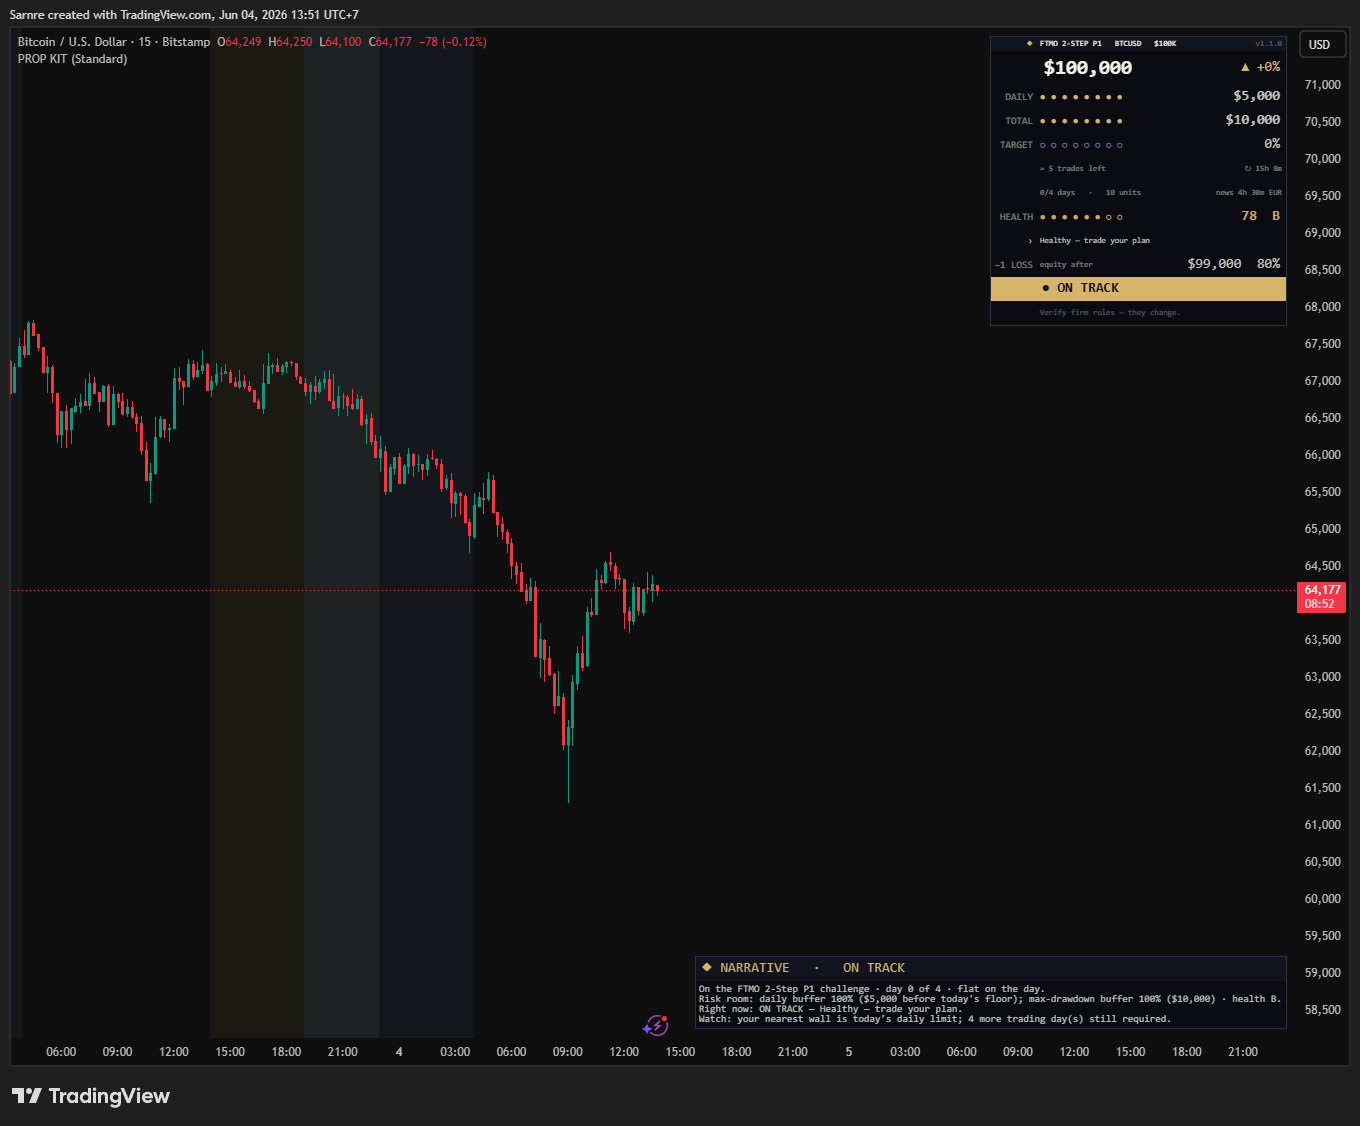Screen dimensions: 1360x1126
Task: Click the DAILY dot meter row
Action: point(1081,97)
